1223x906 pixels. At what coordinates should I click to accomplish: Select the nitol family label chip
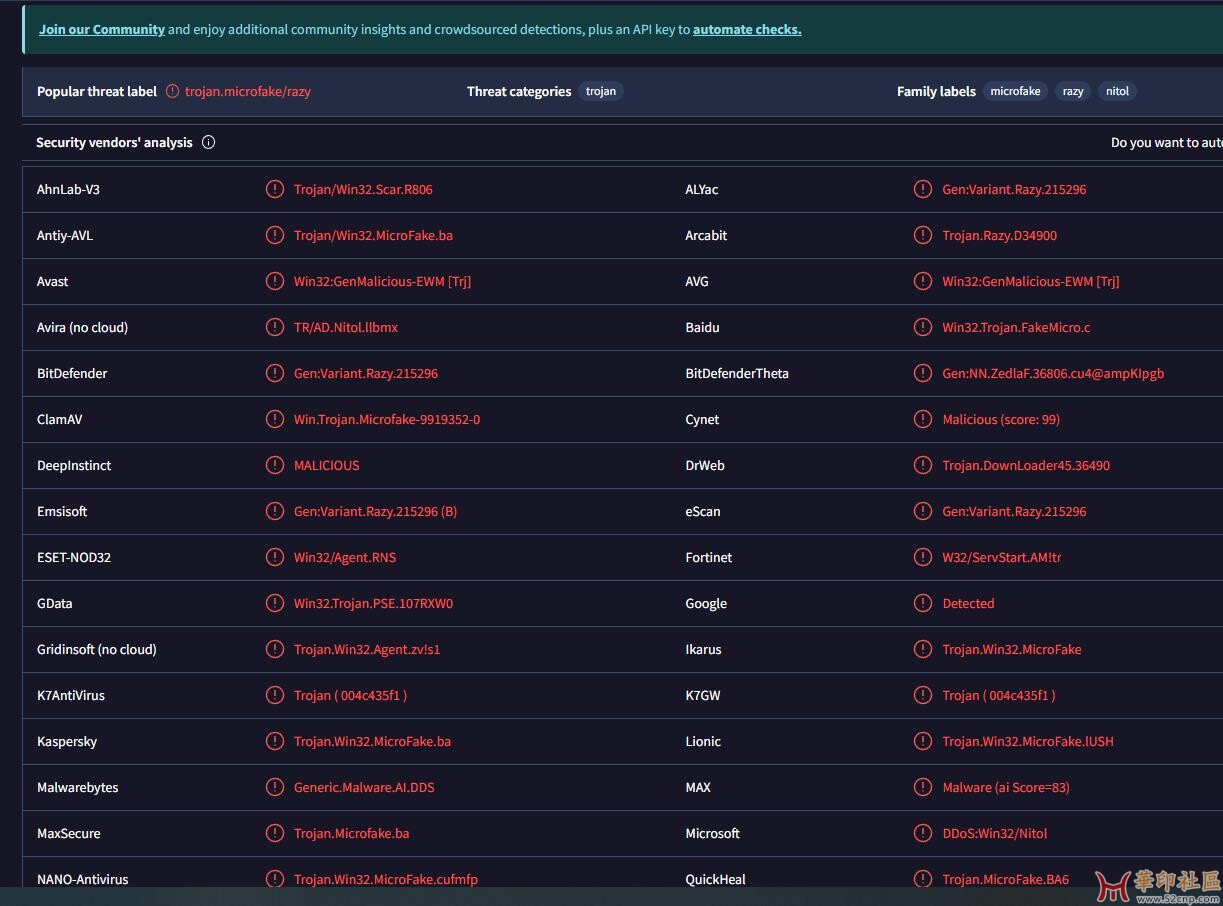tap(1118, 91)
